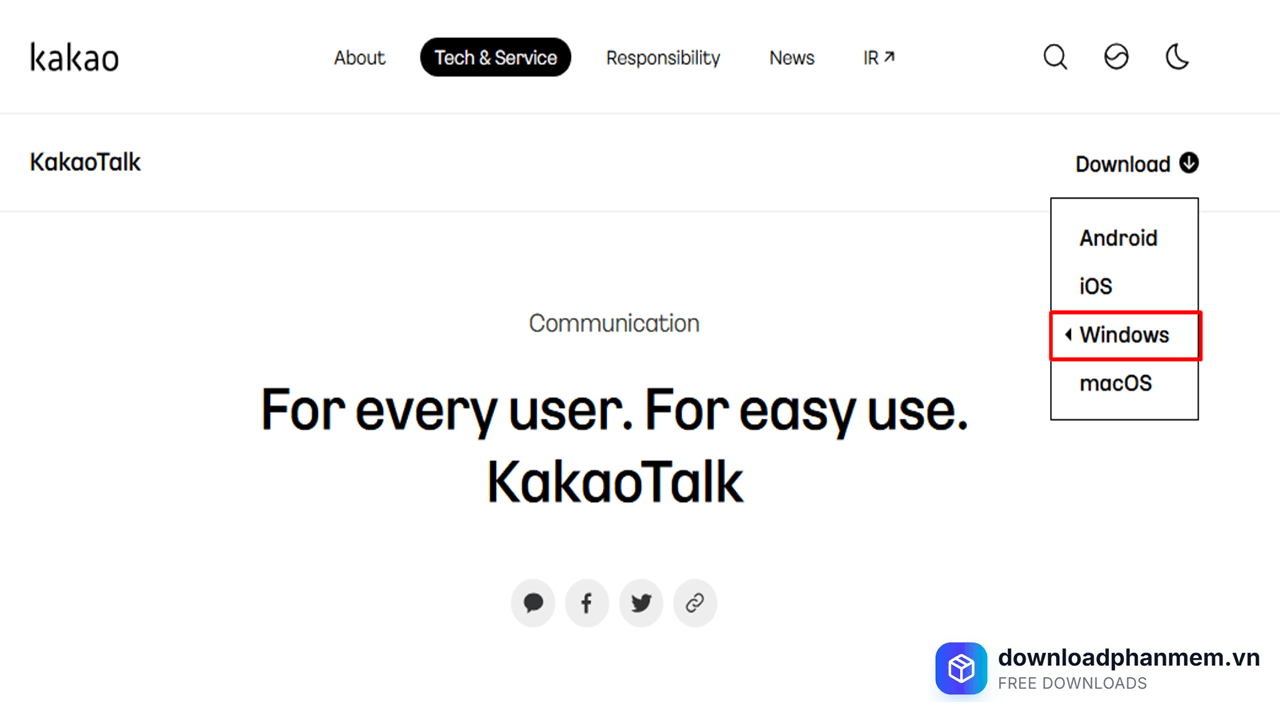Select iOS from download list

pyautogui.click(x=1096, y=286)
